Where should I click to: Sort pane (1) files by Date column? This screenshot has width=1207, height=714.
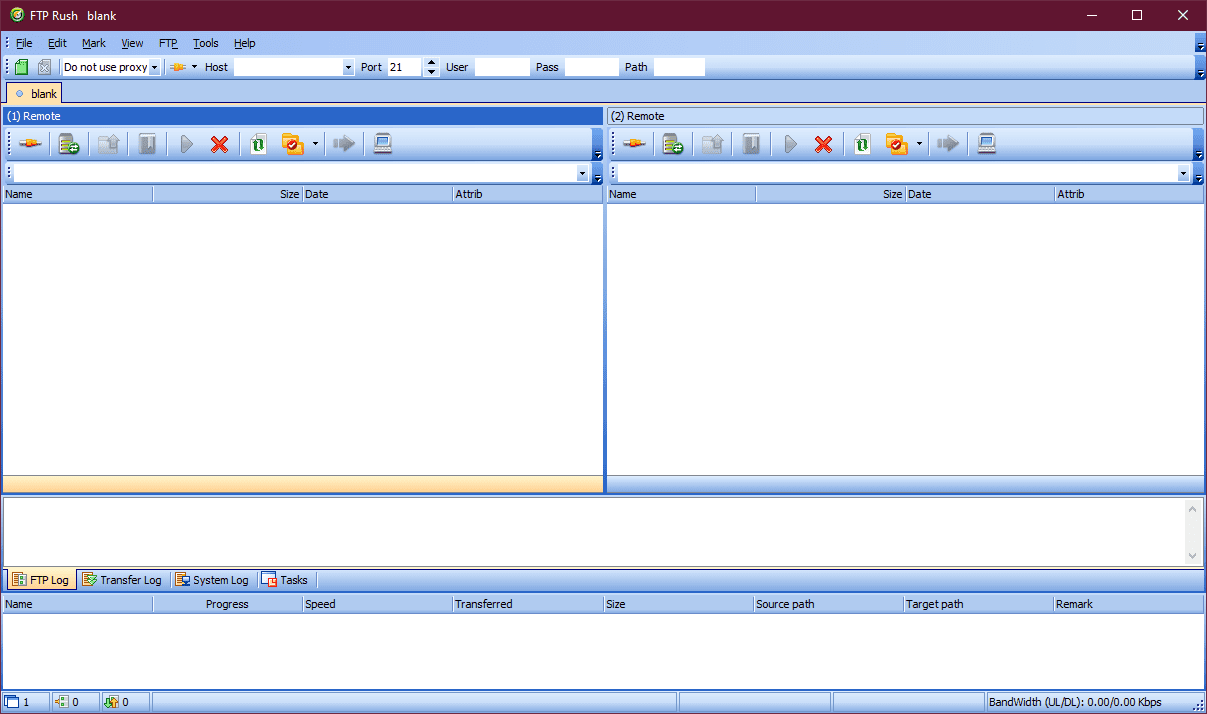(377, 194)
